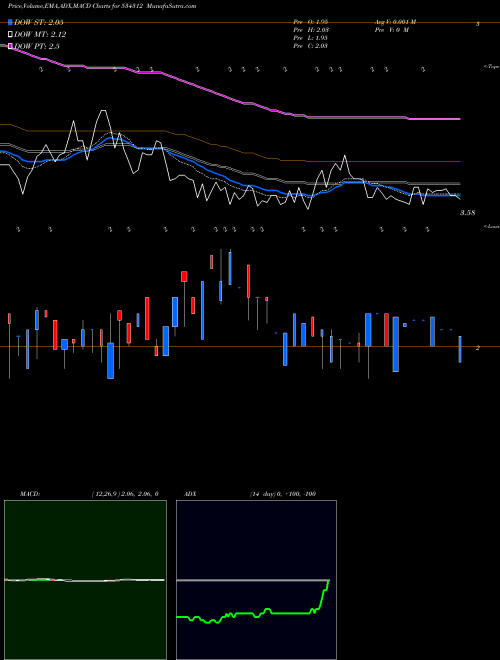Click the ADX (14 day) parameters text

283,494
